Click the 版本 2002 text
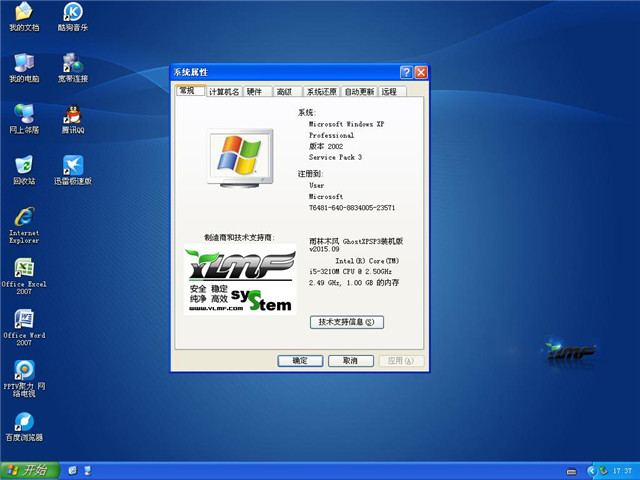The height and width of the screenshot is (480, 640). (x=326, y=146)
